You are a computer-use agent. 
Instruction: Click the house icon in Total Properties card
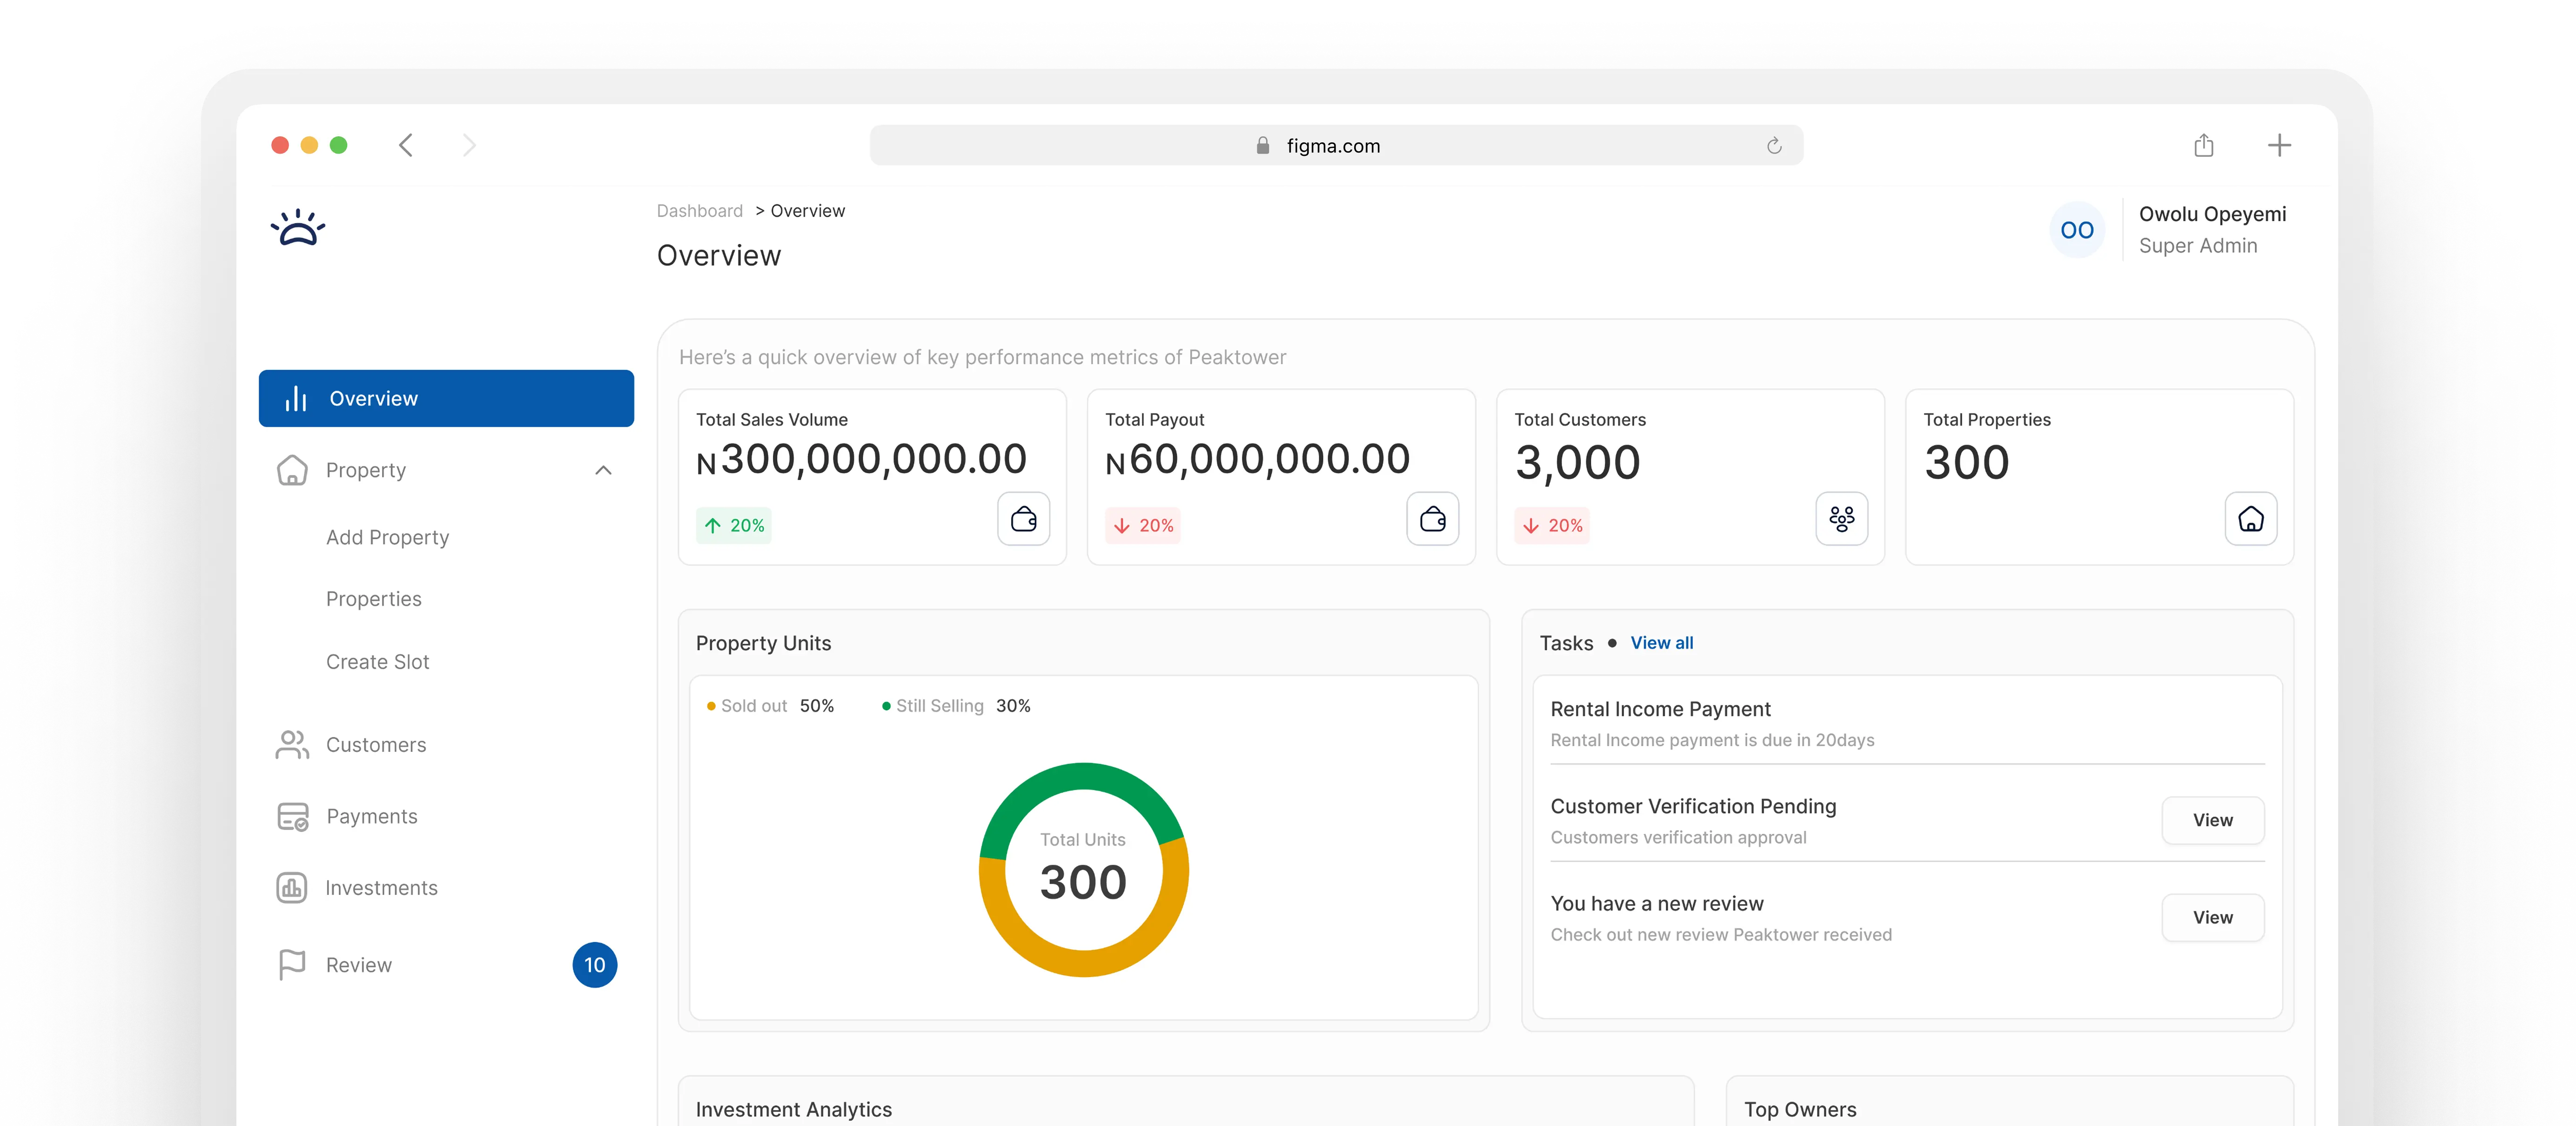[x=2250, y=519]
